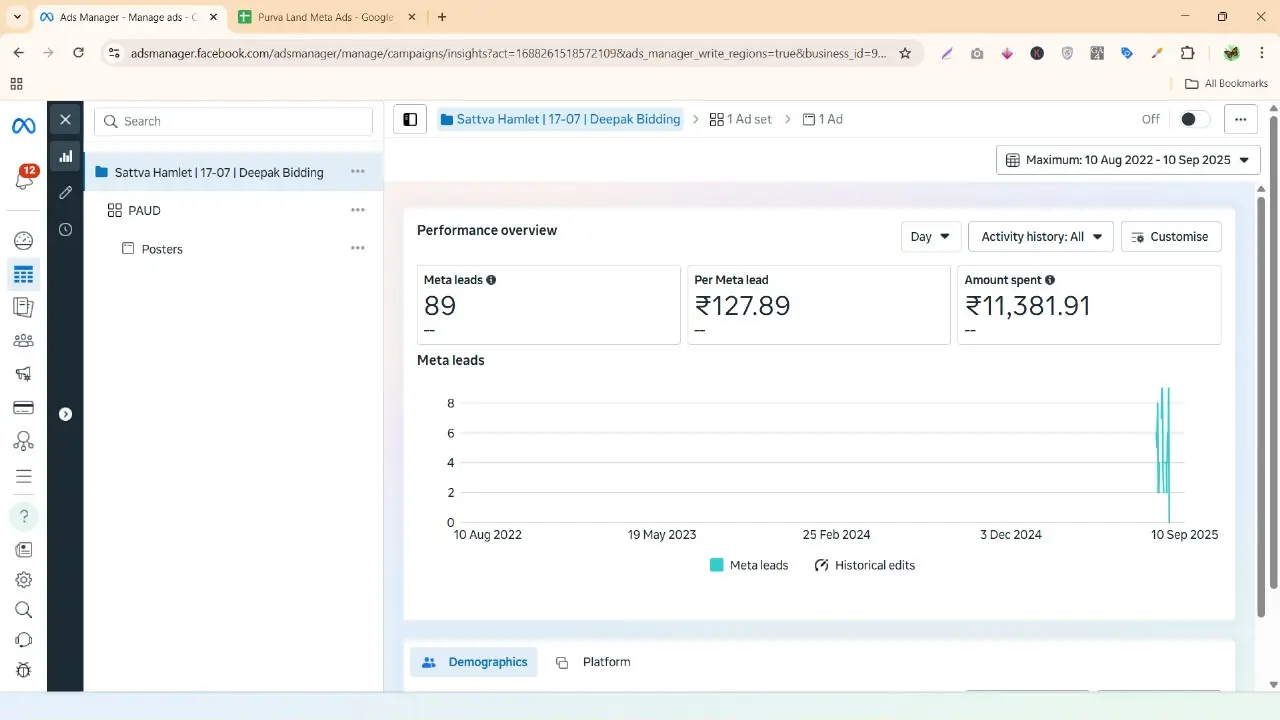Image resolution: width=1280 pixels, height=720 pixels.
Task: Open the Day granularity dropdown
Action: [930, 237]
